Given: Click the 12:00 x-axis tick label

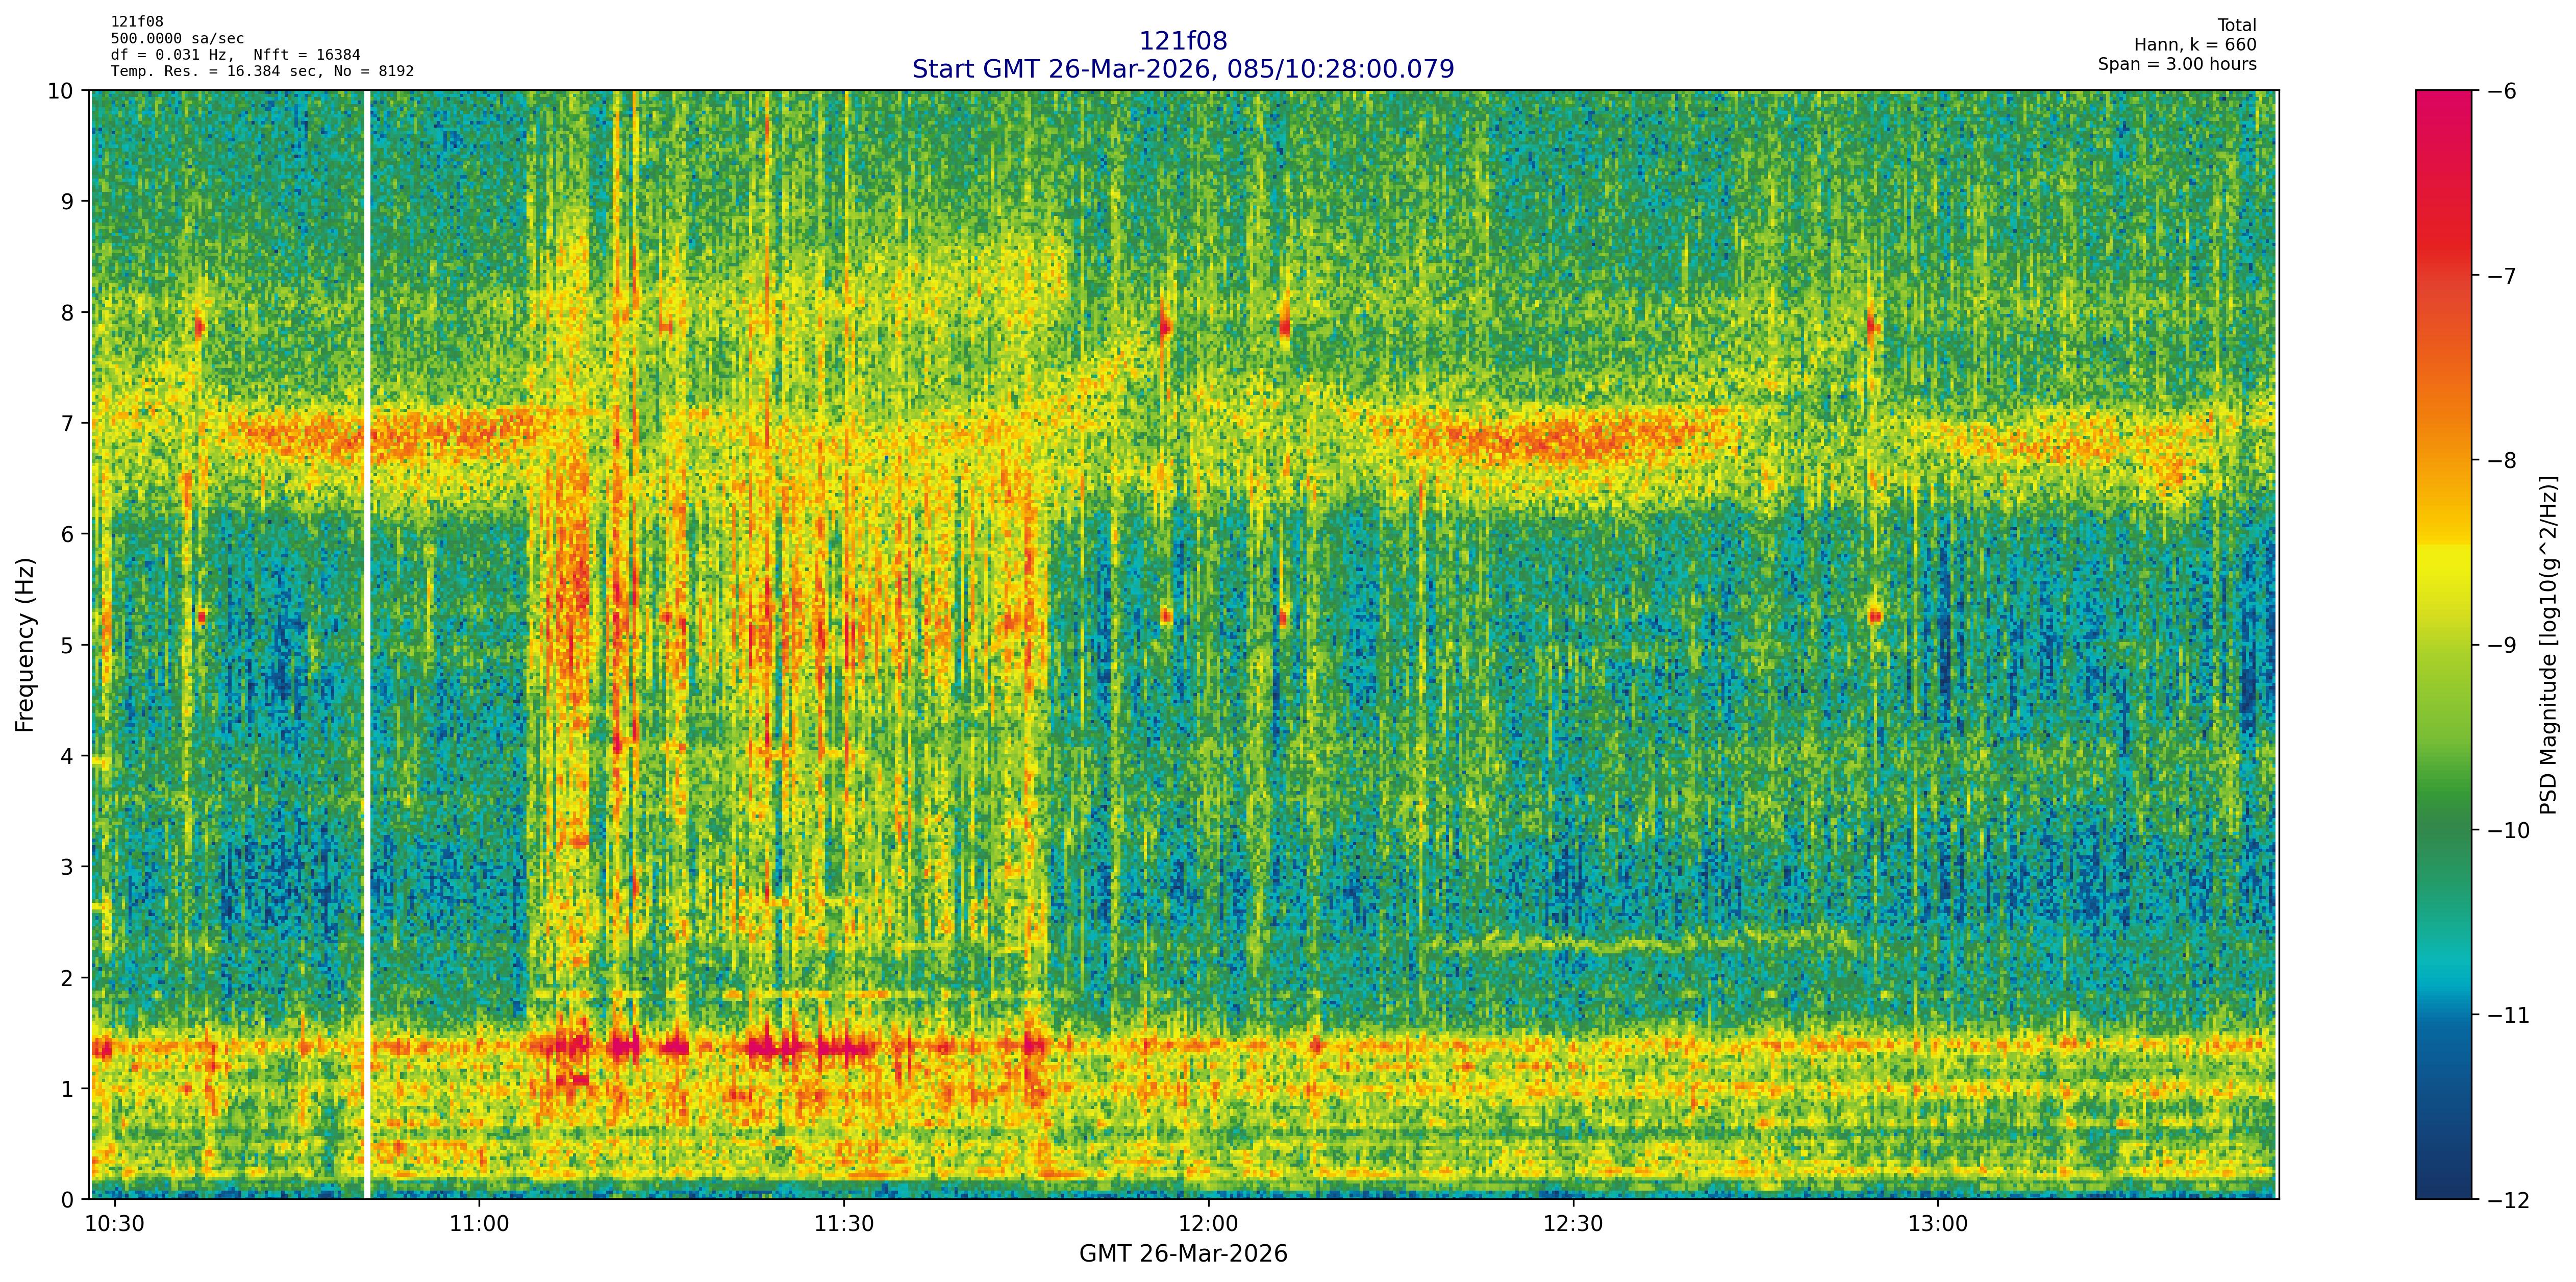Looking at the screenshot, I should [x=1208, y=1225].
